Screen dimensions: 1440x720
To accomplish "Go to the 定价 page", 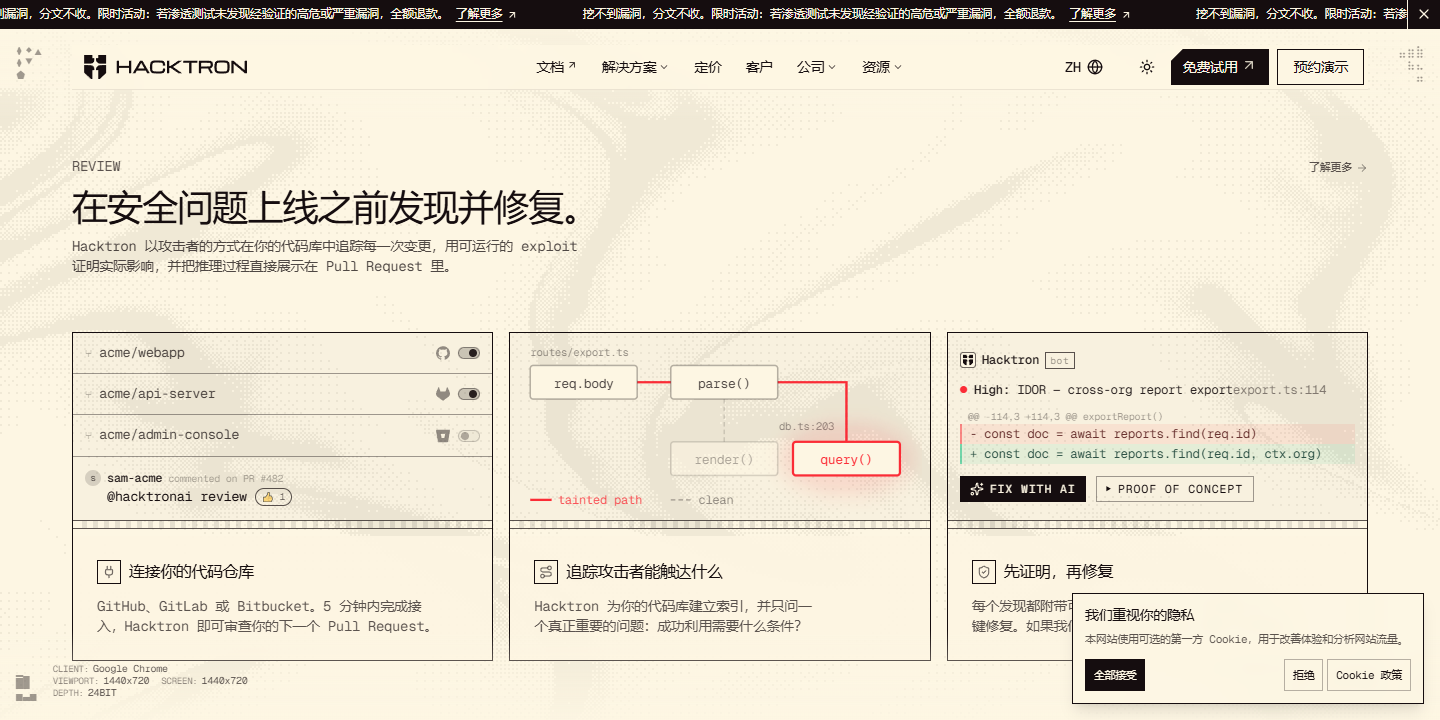I will (x=708, y=67).
